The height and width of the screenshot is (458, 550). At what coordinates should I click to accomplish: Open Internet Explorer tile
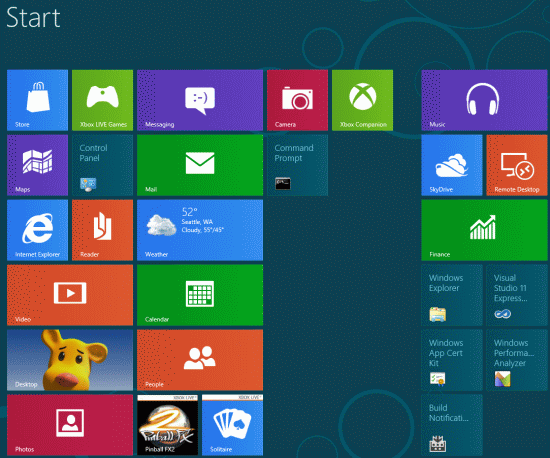click(38, 230)
